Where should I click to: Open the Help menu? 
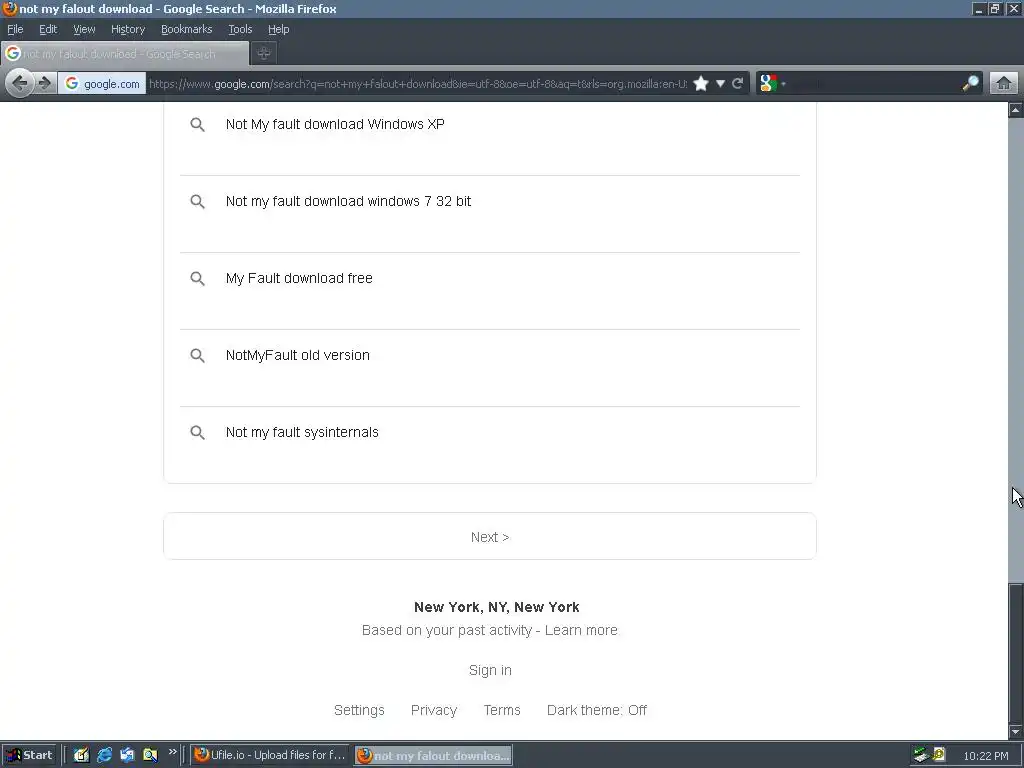(x=278, y=29)
